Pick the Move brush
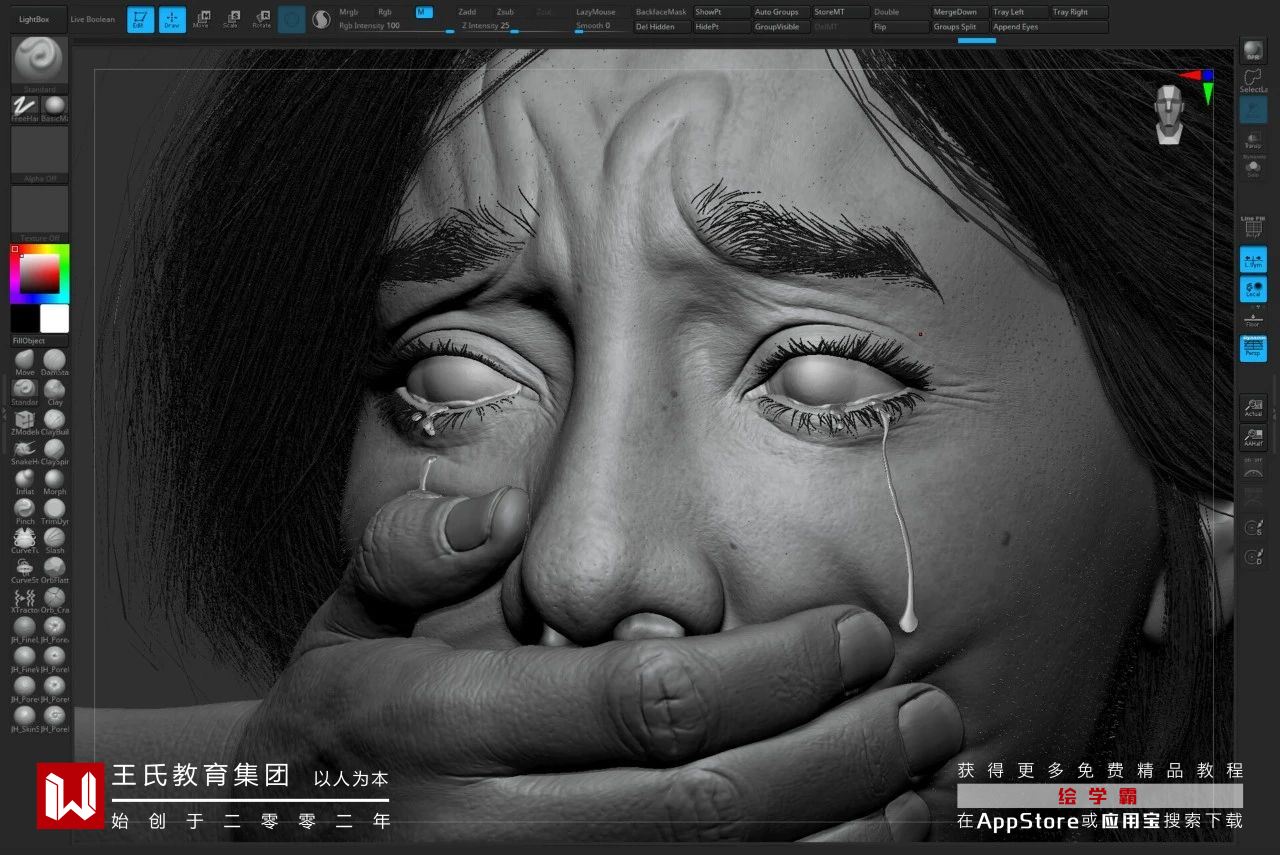 coord(25,361)
